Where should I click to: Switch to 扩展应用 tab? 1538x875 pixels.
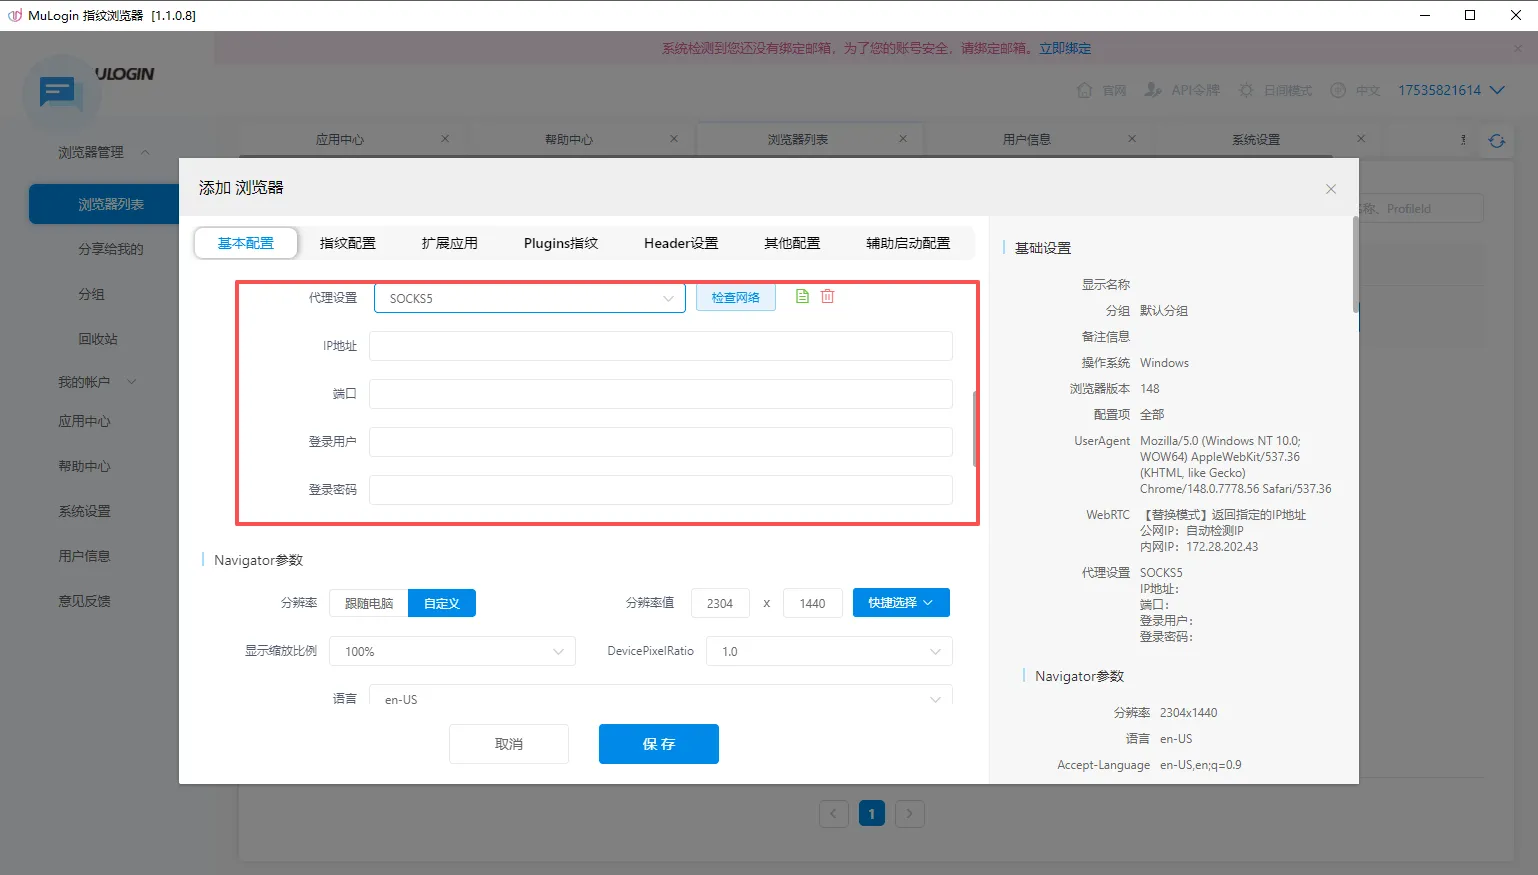point(450,243)
